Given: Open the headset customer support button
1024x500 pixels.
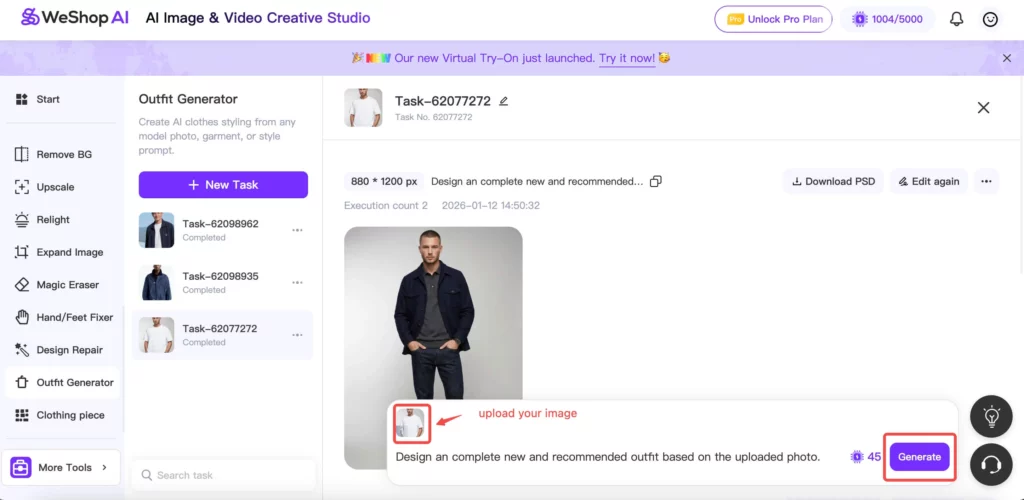Looking at the screenshot, I should (991, 464).
